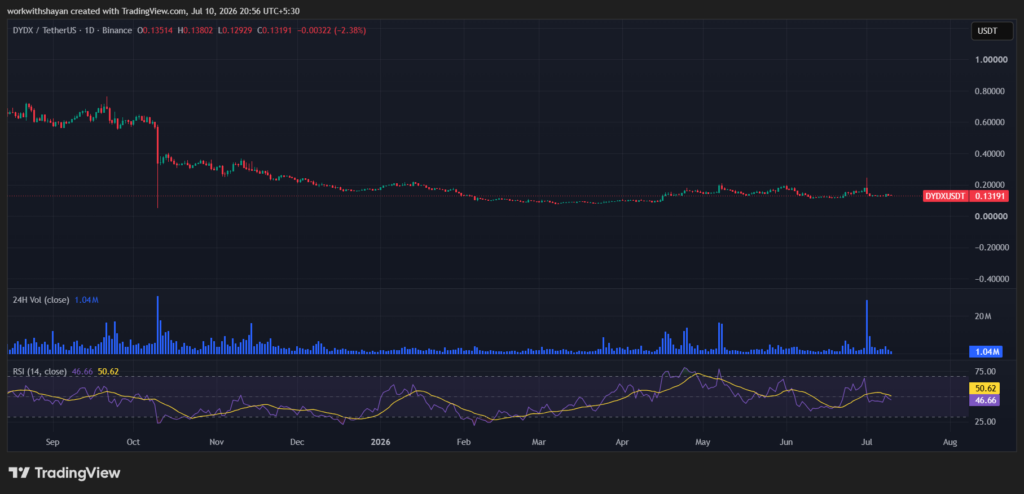This screenshot has width=1024, height=494.
Task: Click the 0.80000 price axis label
Action: (x=989, y=91)
